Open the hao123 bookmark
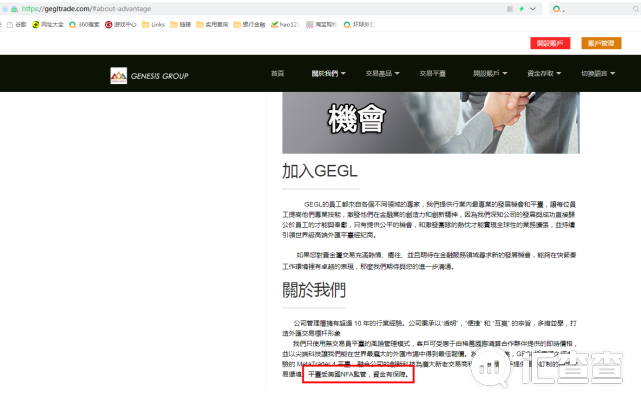 [285, 25]
